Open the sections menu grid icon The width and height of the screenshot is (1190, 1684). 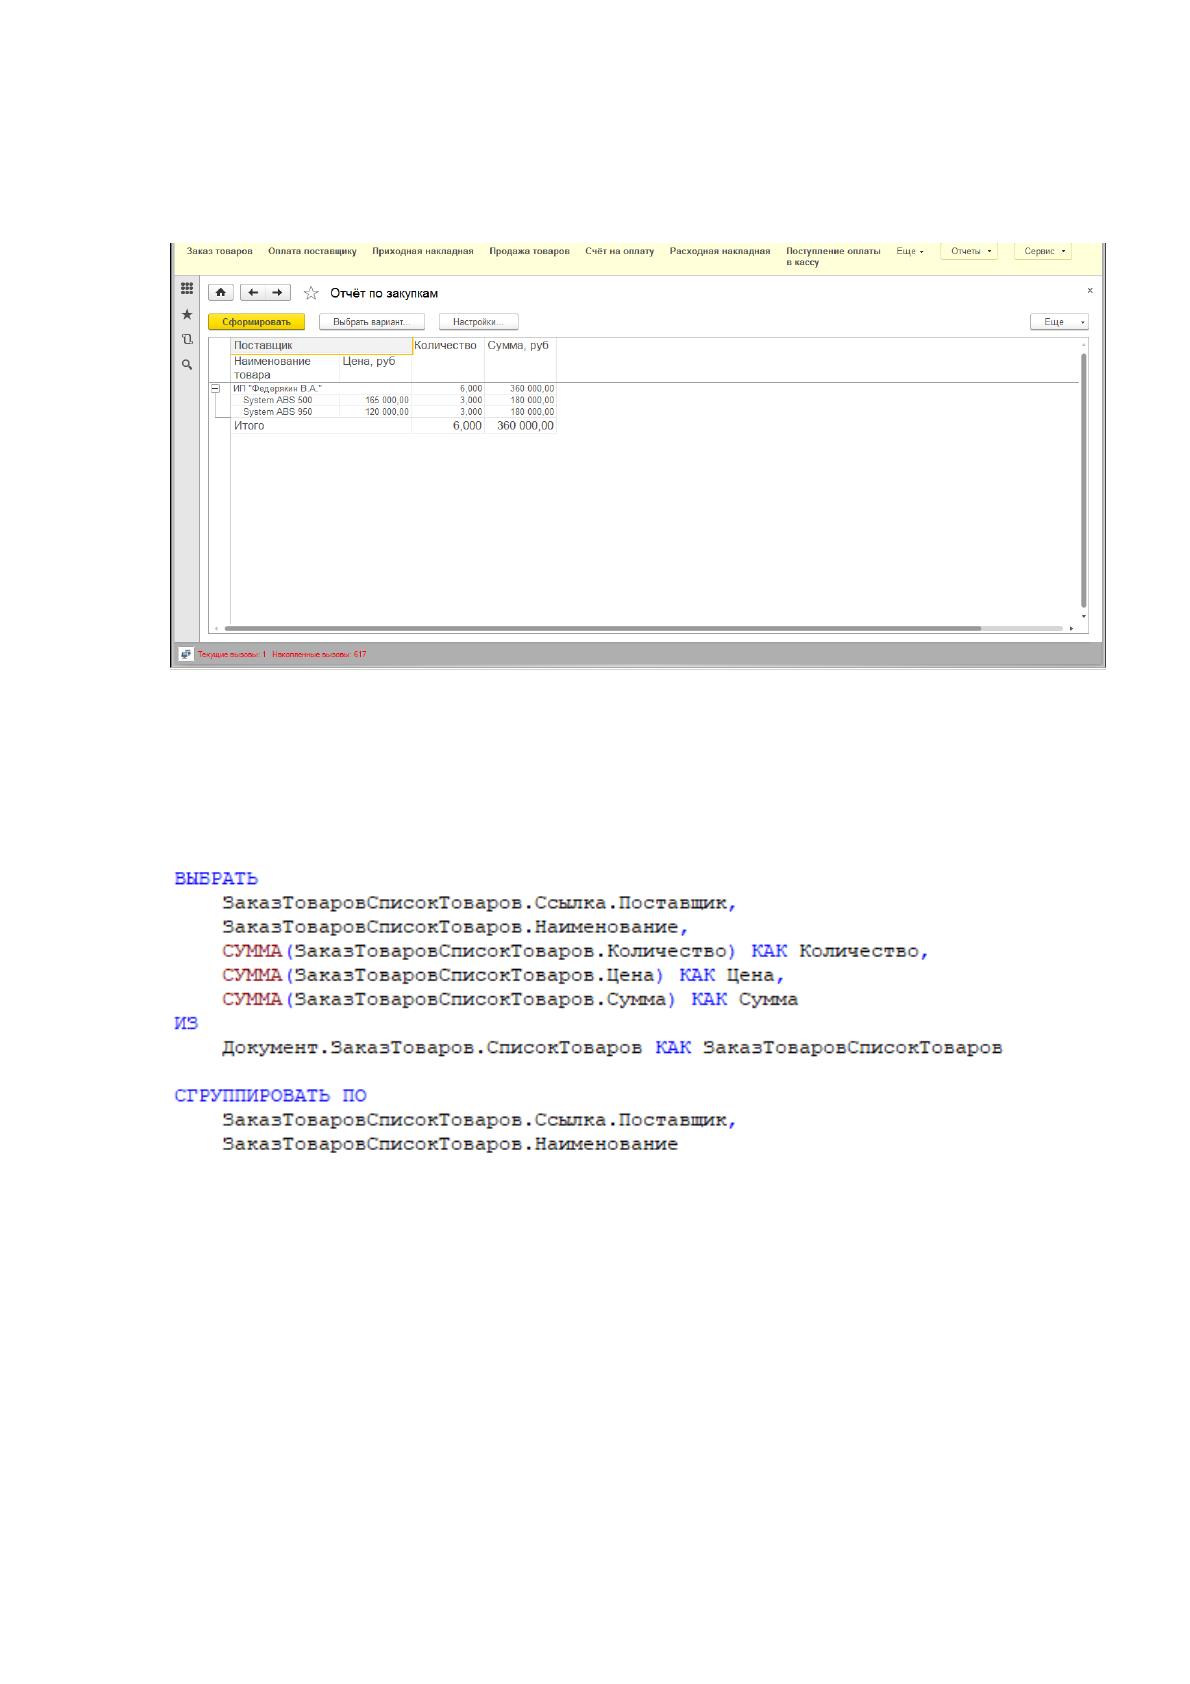tap(186, 288)
